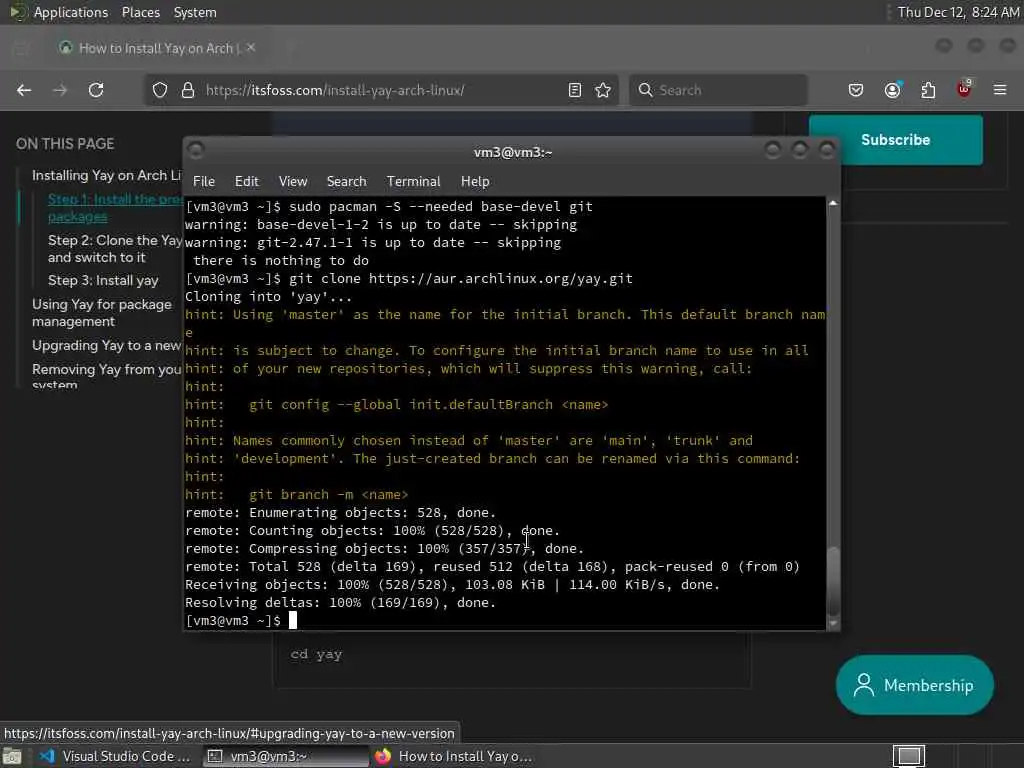This screenshot has height=768, width=1024.
Task: Open the terminal File menu
Action: pos(204,182)
